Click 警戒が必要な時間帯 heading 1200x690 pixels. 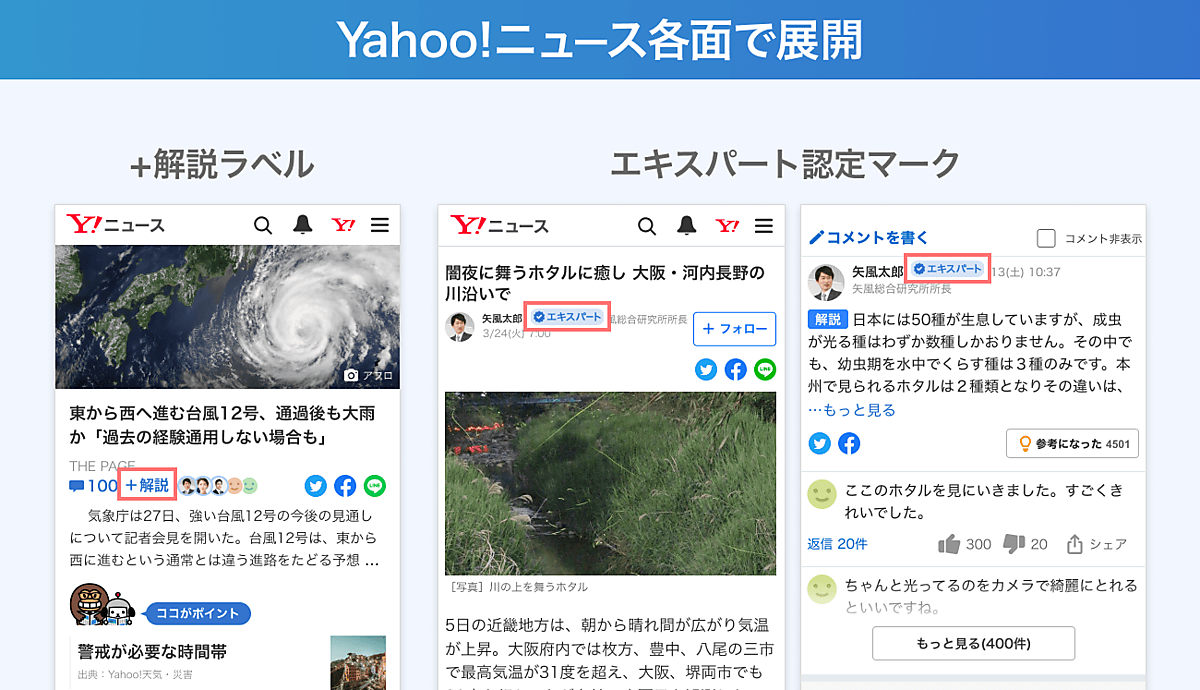point(152,652)
